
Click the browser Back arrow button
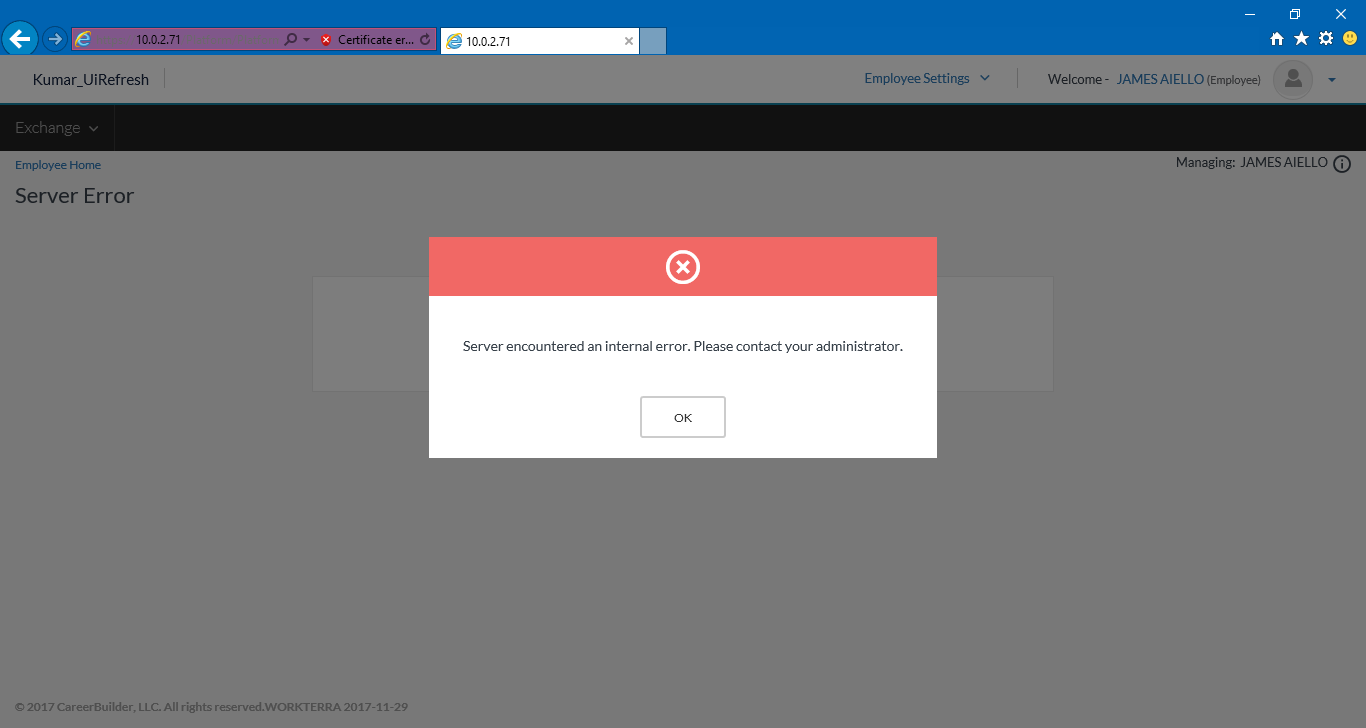(20, 40)
